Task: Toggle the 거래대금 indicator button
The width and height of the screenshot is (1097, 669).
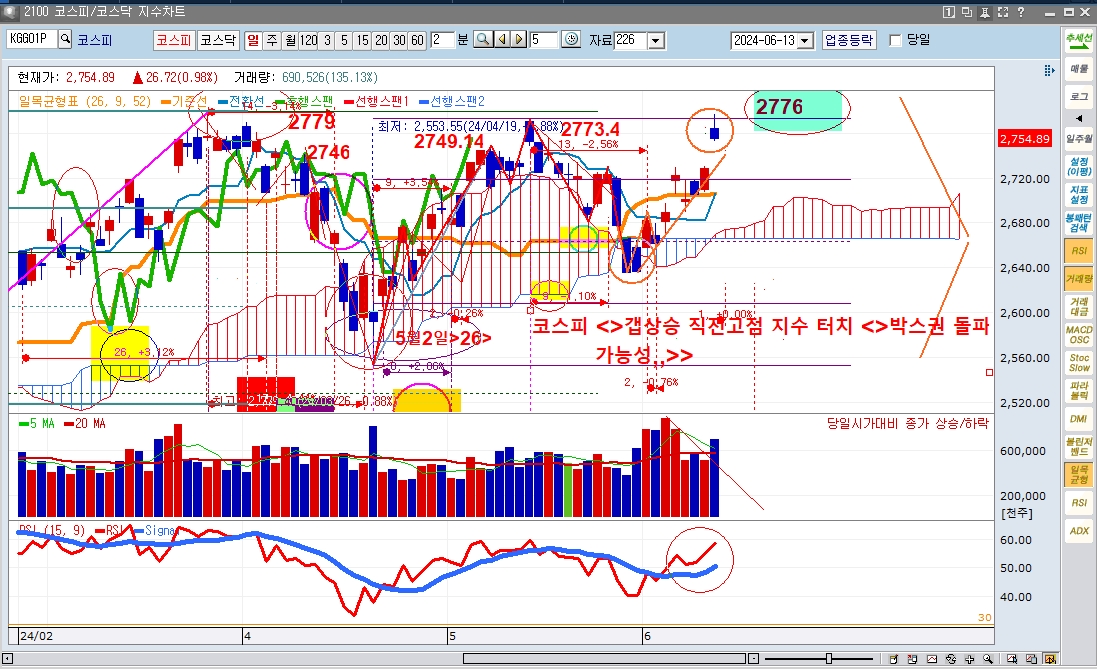Action: (1079, 307)
